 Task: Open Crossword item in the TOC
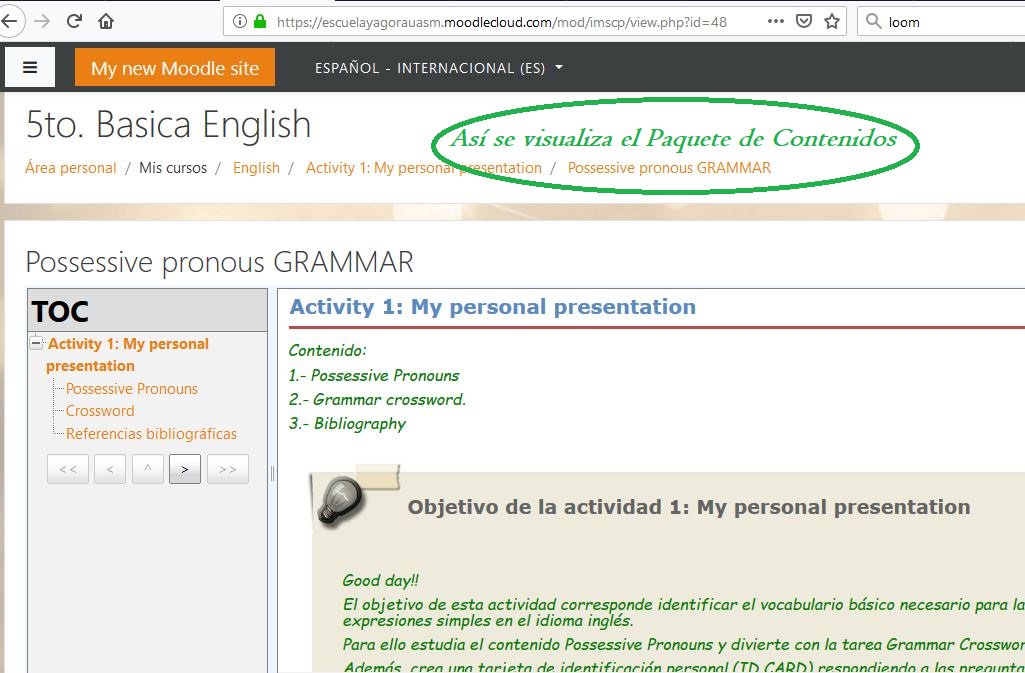tap(100, 411)
